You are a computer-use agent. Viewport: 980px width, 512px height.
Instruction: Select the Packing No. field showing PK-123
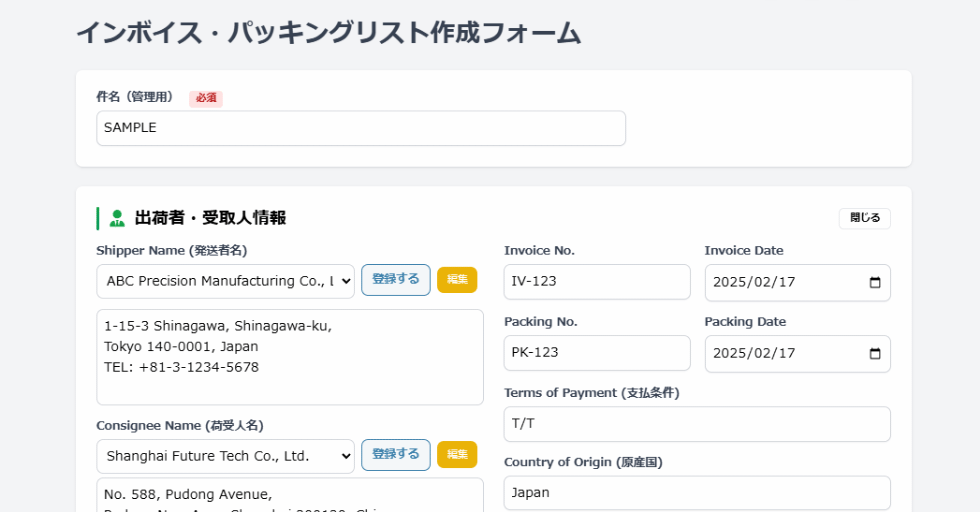point(596,353)
